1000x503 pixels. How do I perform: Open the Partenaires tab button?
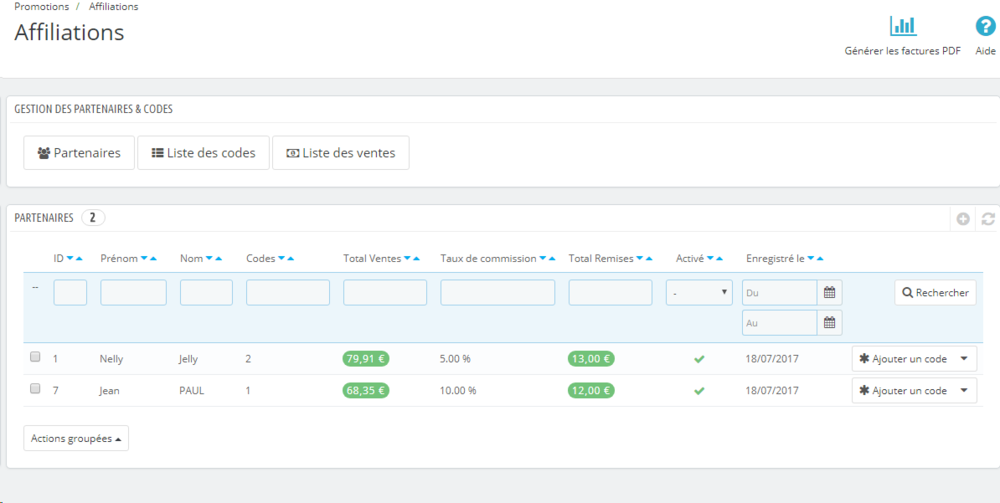[x=79, y=153]
